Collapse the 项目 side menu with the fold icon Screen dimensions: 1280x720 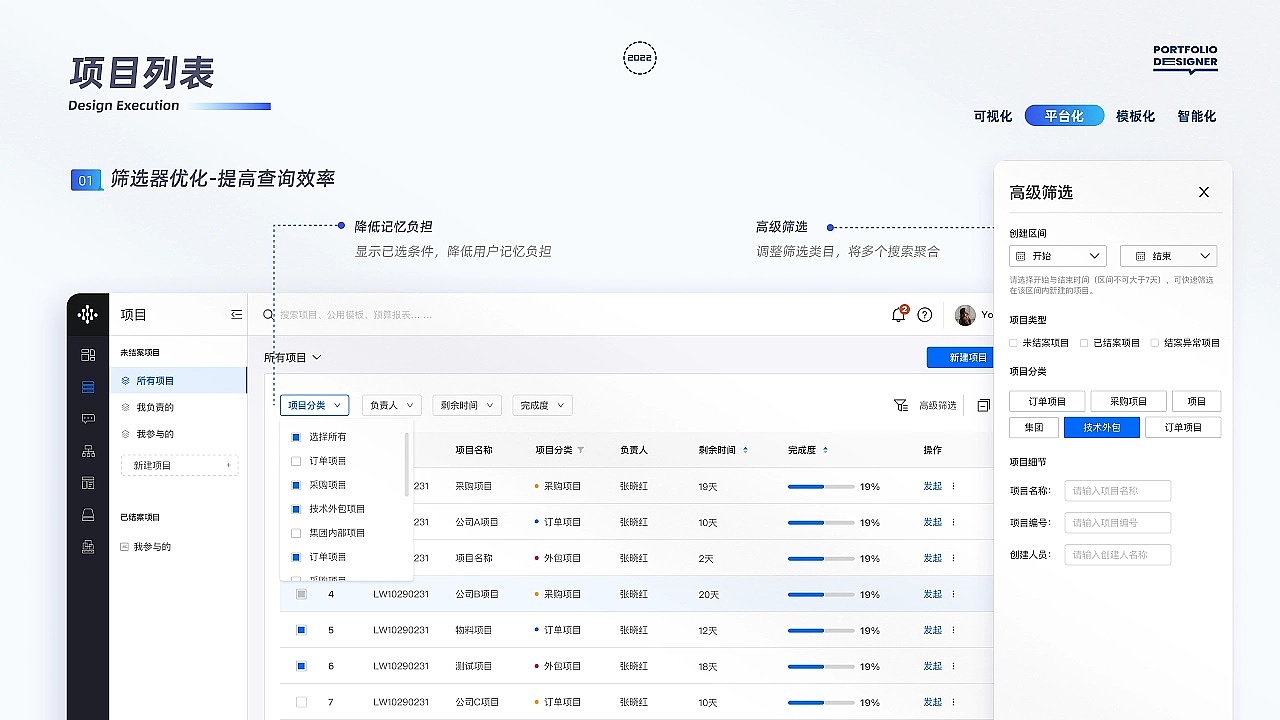pos(237,314)
